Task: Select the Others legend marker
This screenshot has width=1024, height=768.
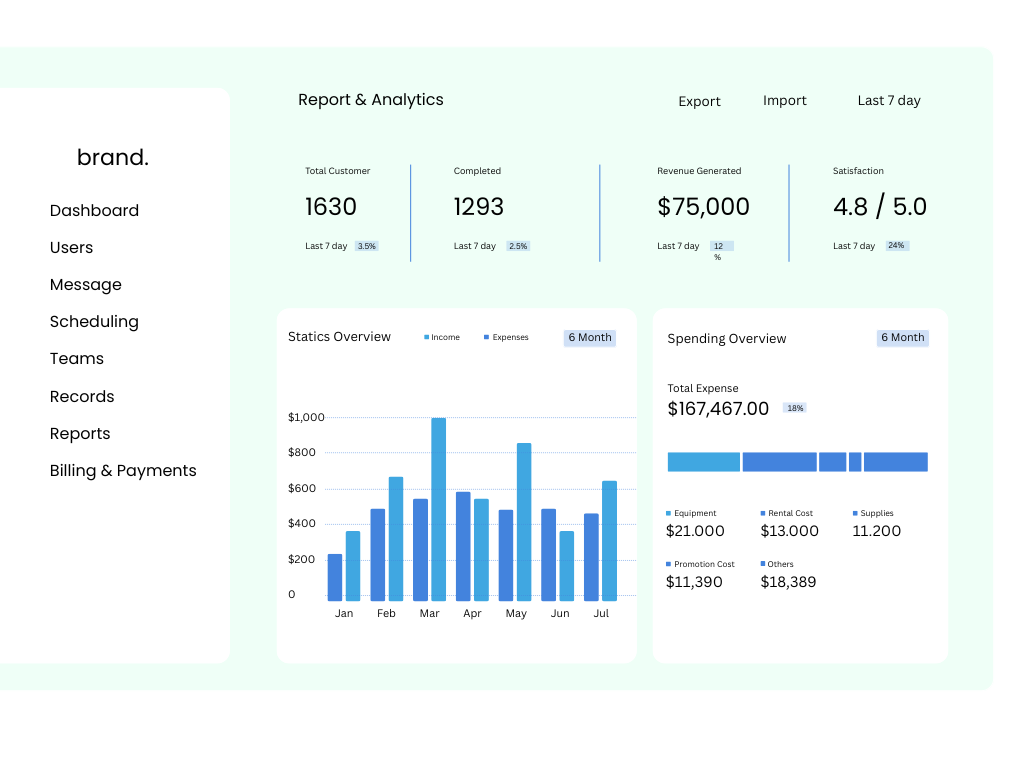Action: tap(763, 565)
